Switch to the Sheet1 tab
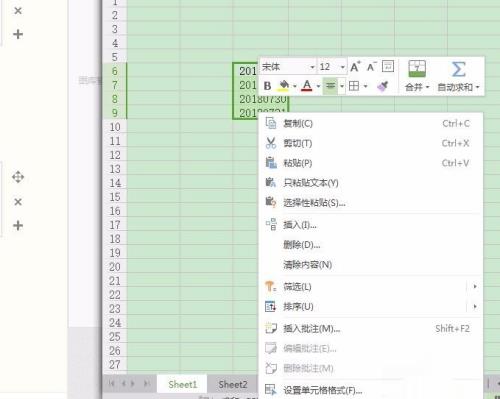 (182, 384)
